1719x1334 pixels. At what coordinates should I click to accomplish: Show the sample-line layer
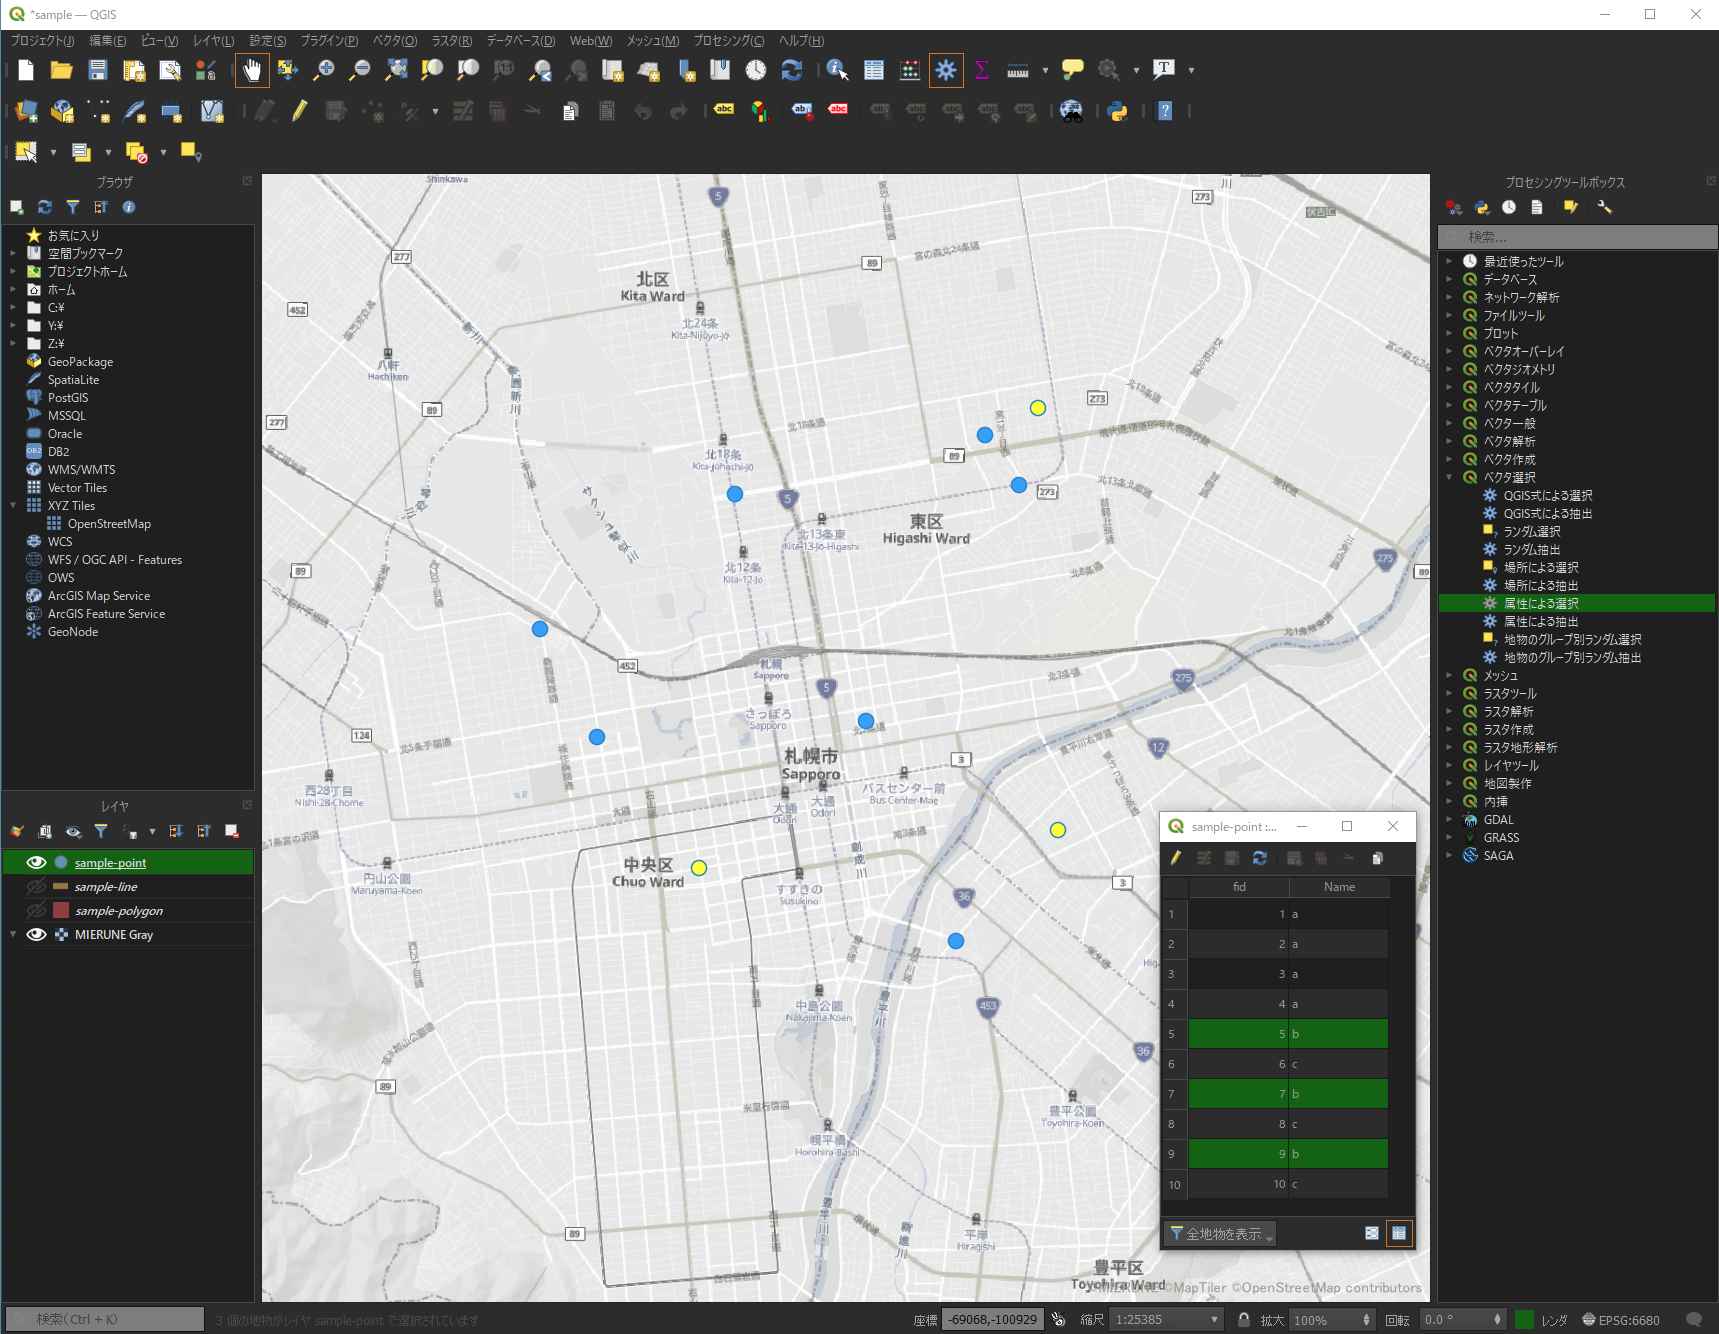click(x=37, y=886)
